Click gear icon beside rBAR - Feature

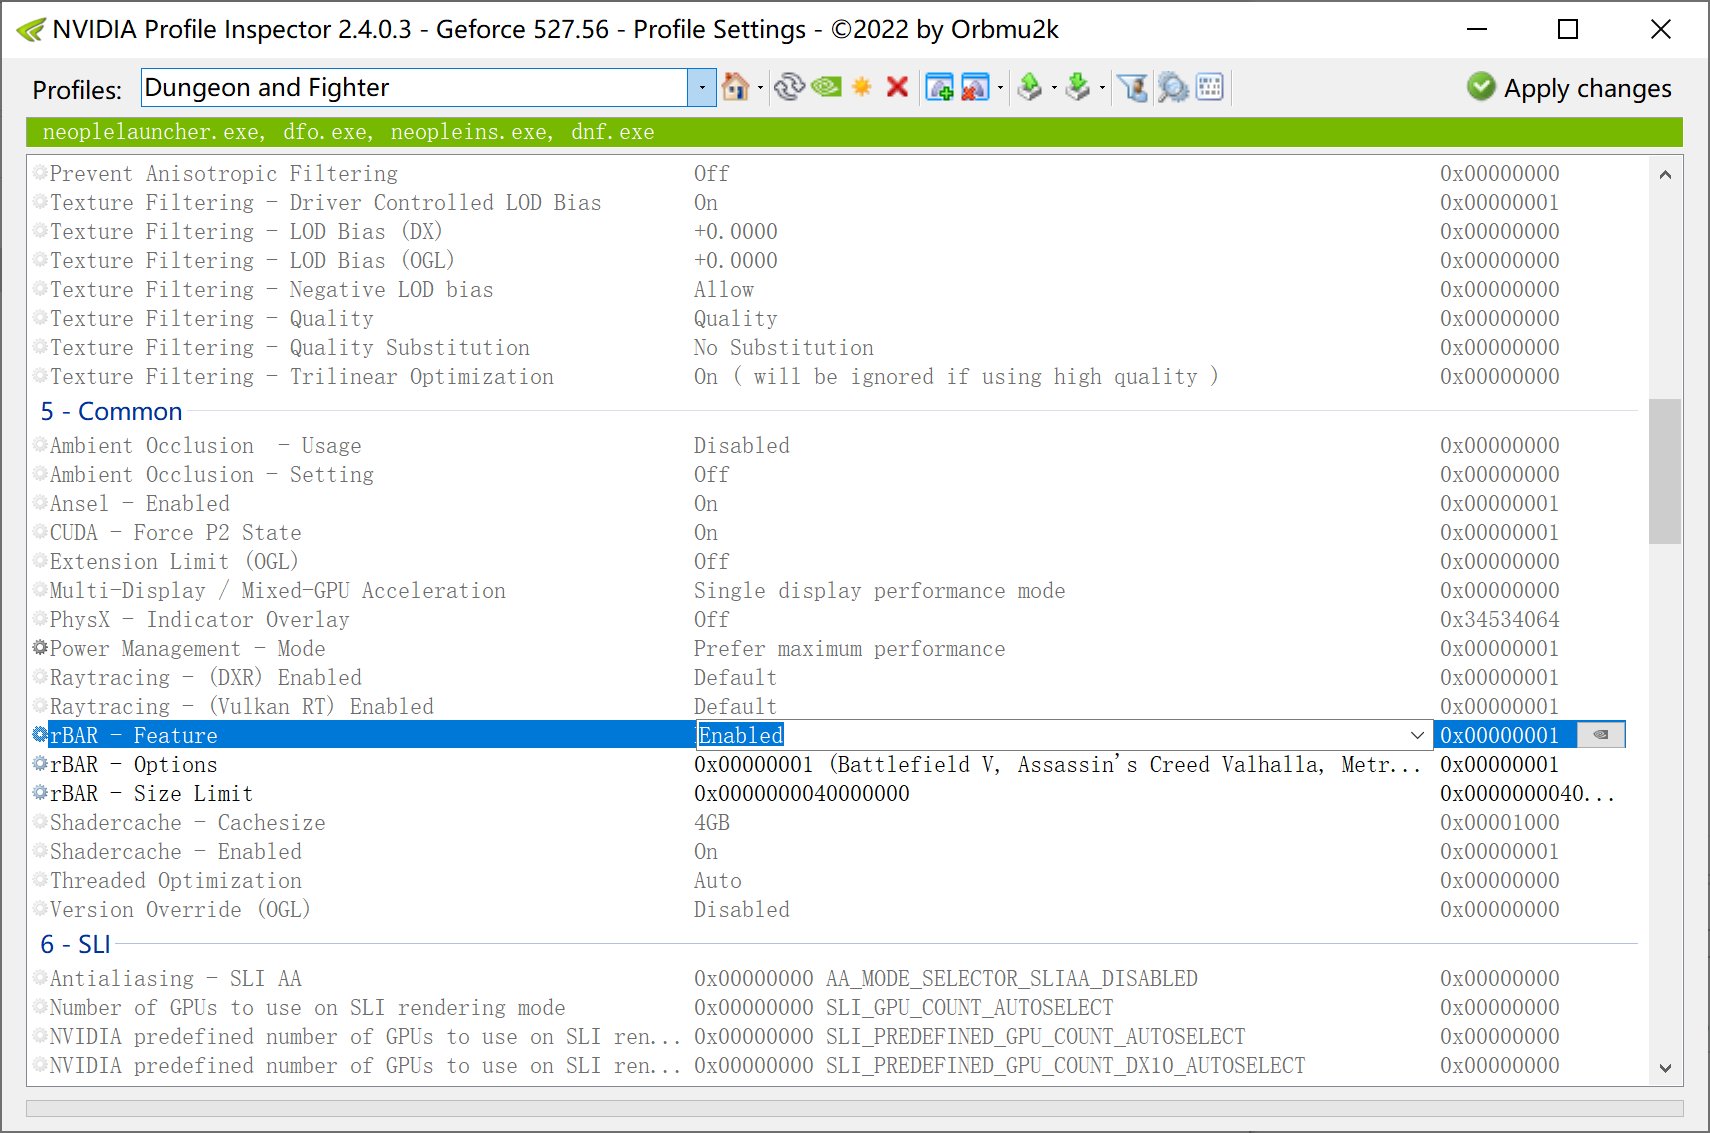40,735
